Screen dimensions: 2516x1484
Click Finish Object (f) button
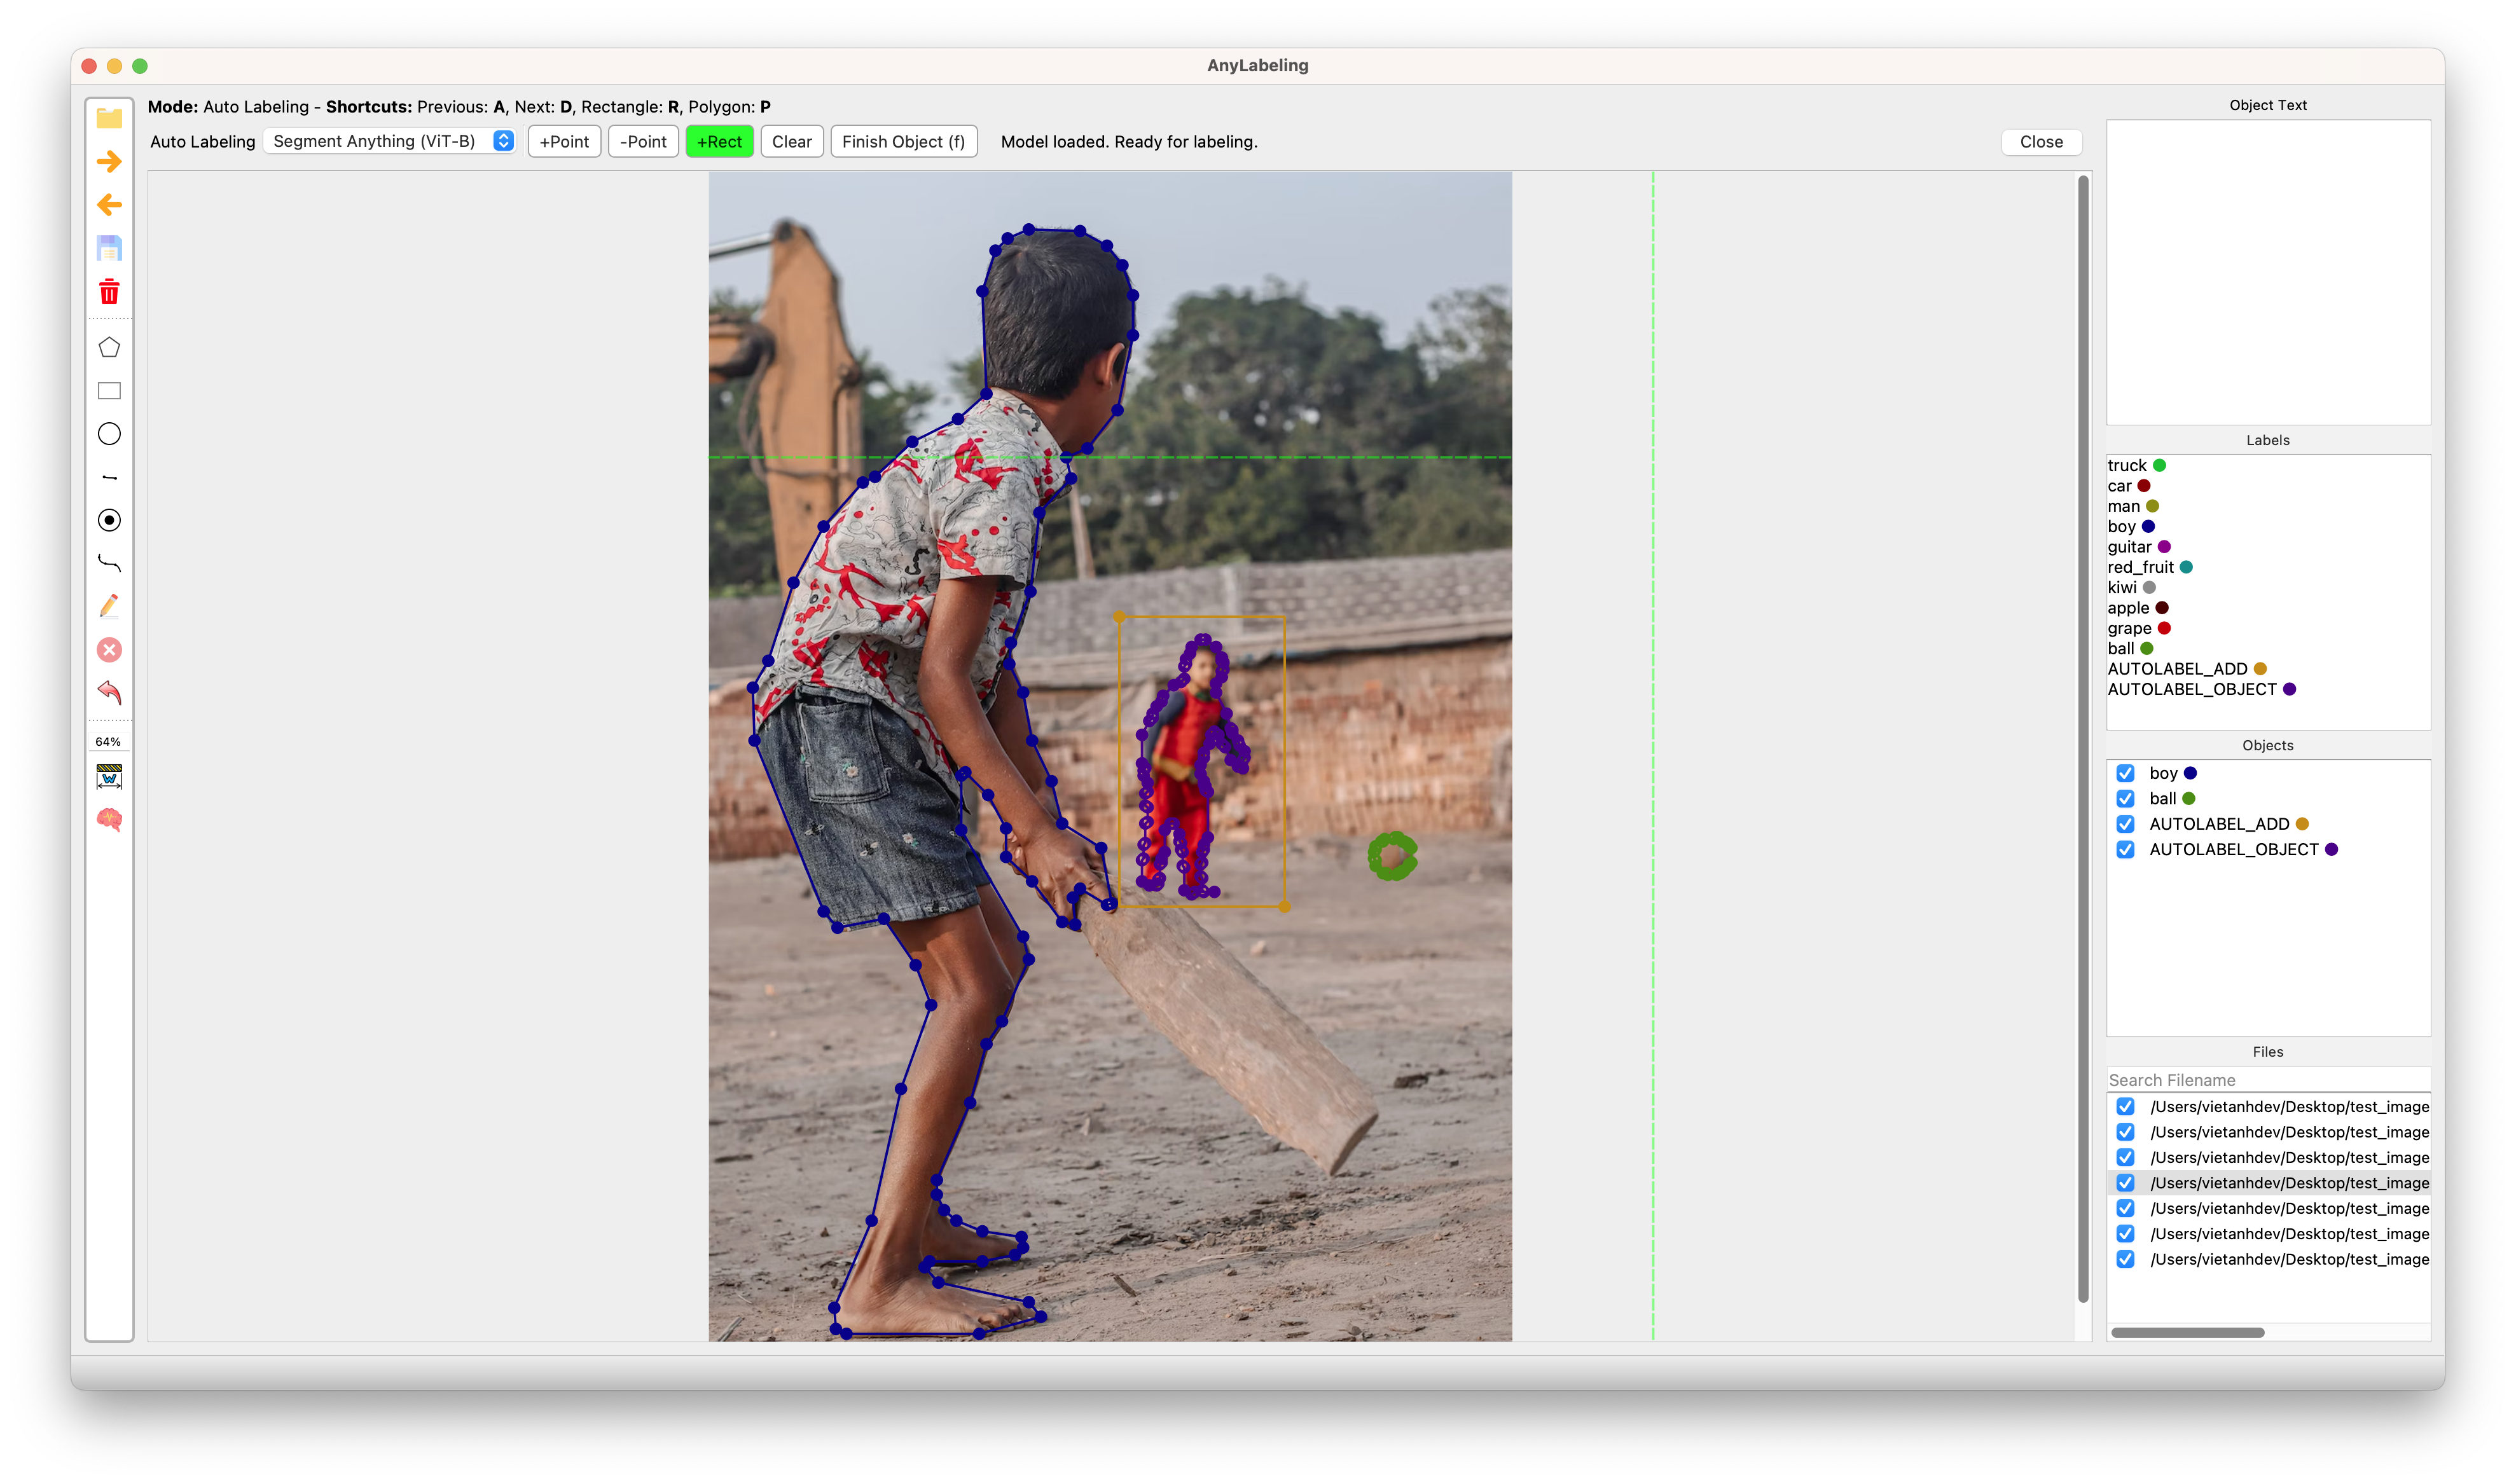(903, 142)
